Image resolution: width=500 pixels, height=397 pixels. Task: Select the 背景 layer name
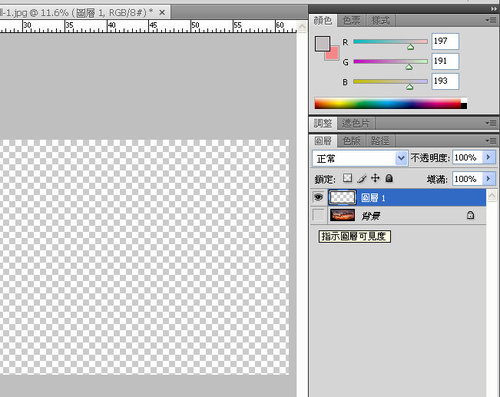pyautogui.click(x=371, y=216)
